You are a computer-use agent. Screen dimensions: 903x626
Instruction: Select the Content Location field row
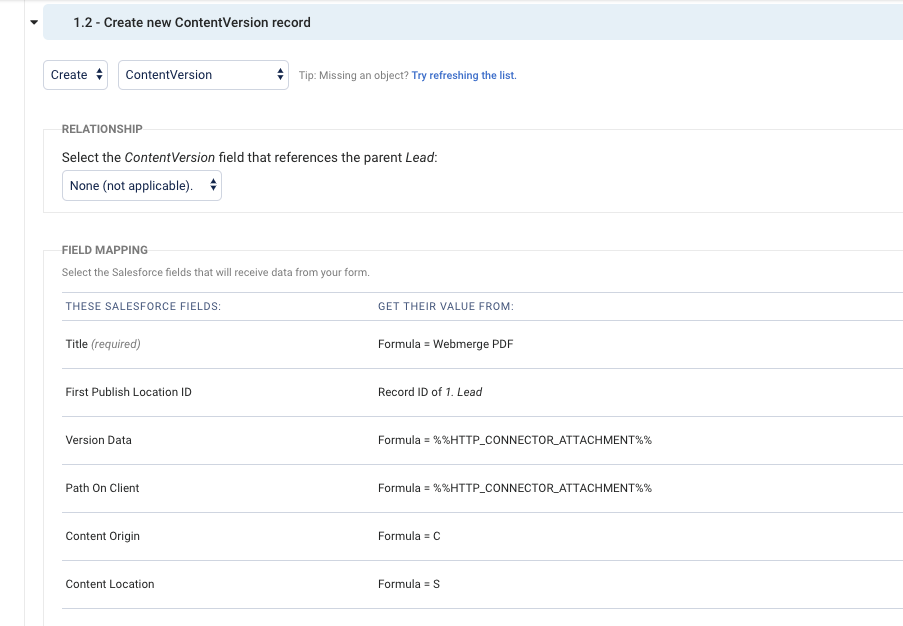click(x=110, y=584)
